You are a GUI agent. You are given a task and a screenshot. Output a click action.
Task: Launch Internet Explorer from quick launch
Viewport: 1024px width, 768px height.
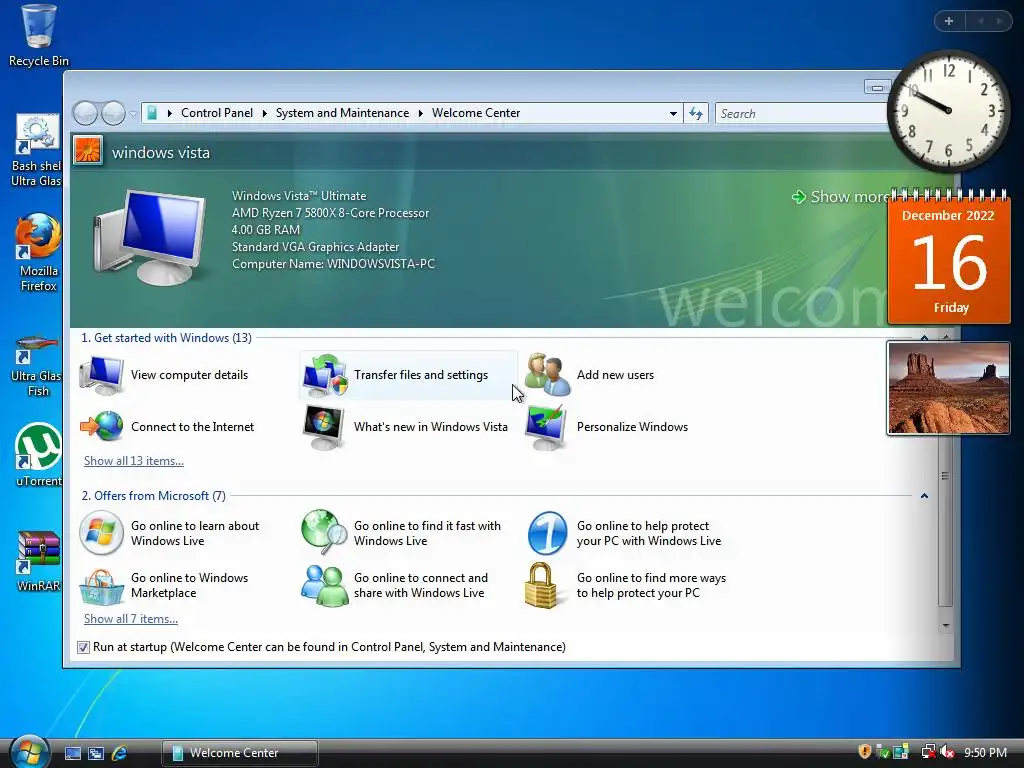[x=120, y=753]
